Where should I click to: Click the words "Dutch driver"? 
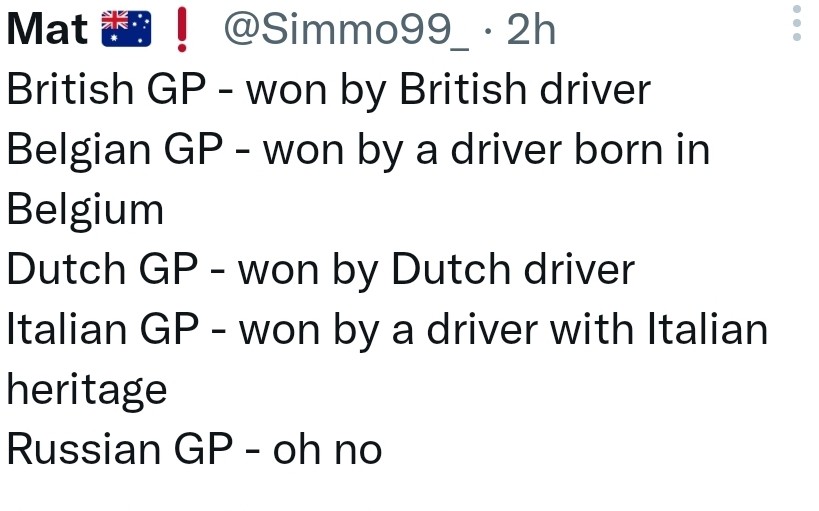click(x=512, y=270)
